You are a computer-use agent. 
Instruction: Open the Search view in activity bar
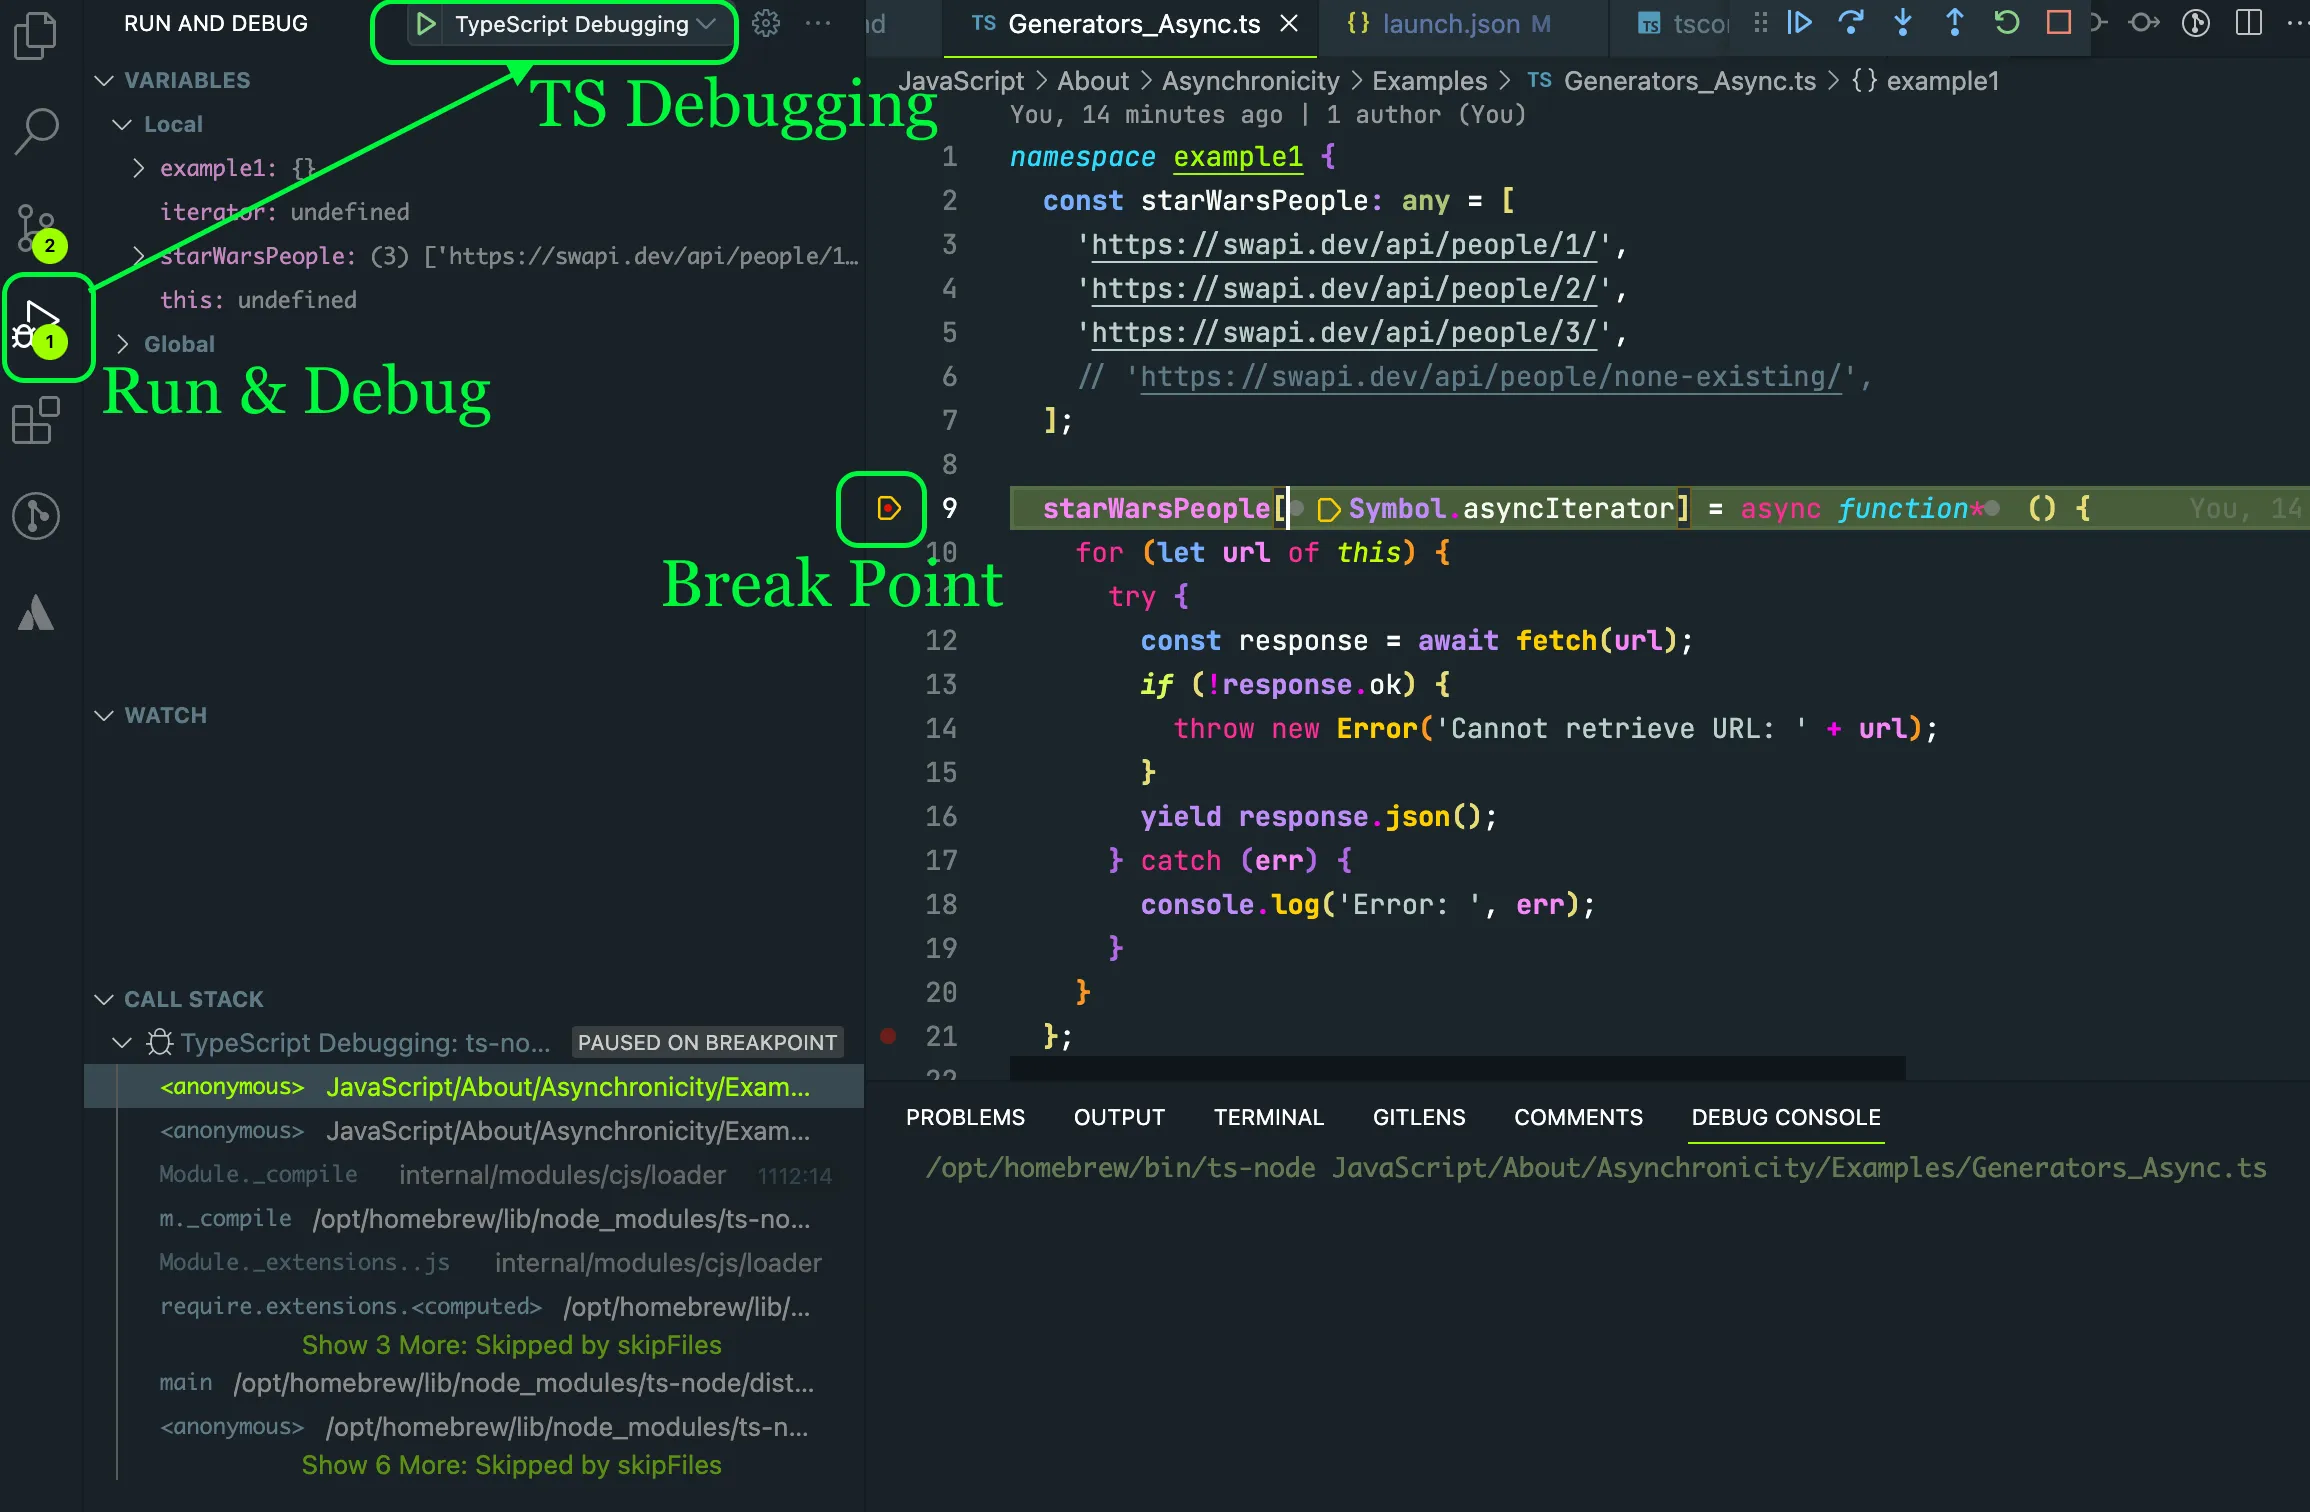(37, 131)
